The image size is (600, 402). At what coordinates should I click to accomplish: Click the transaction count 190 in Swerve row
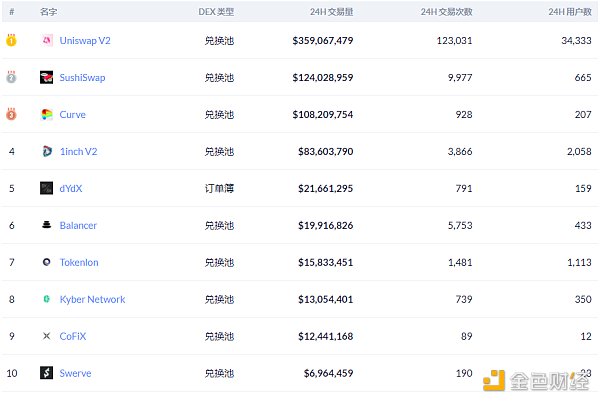(x=464, y=373)
